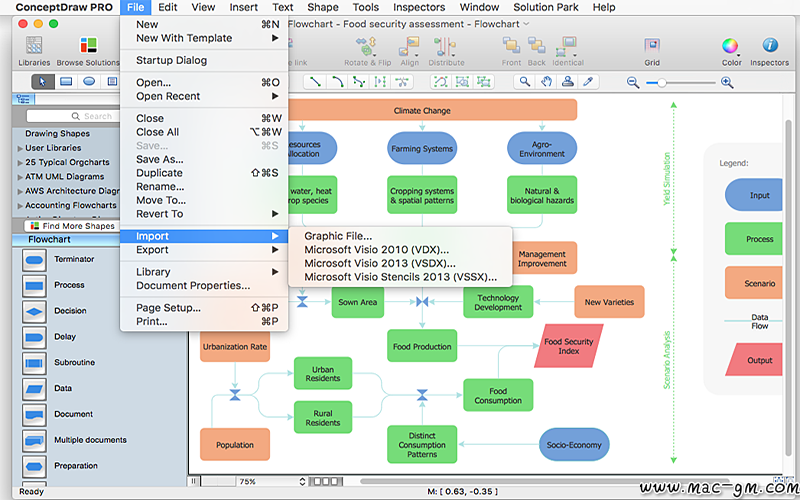Open the Revert To submenu

[204, 214]
